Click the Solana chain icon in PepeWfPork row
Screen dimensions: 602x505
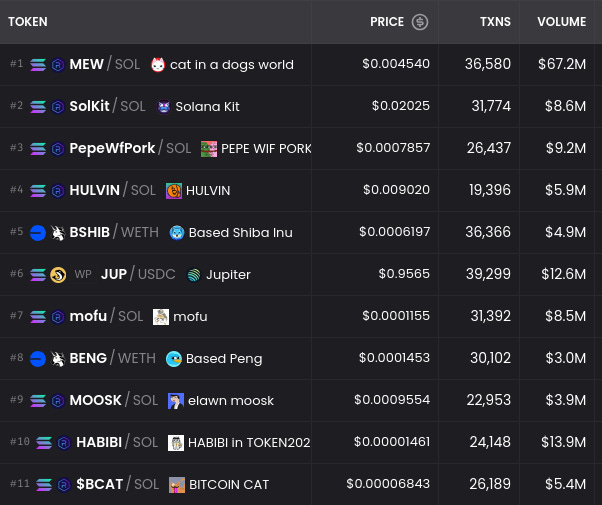click(x=38, y=149)
